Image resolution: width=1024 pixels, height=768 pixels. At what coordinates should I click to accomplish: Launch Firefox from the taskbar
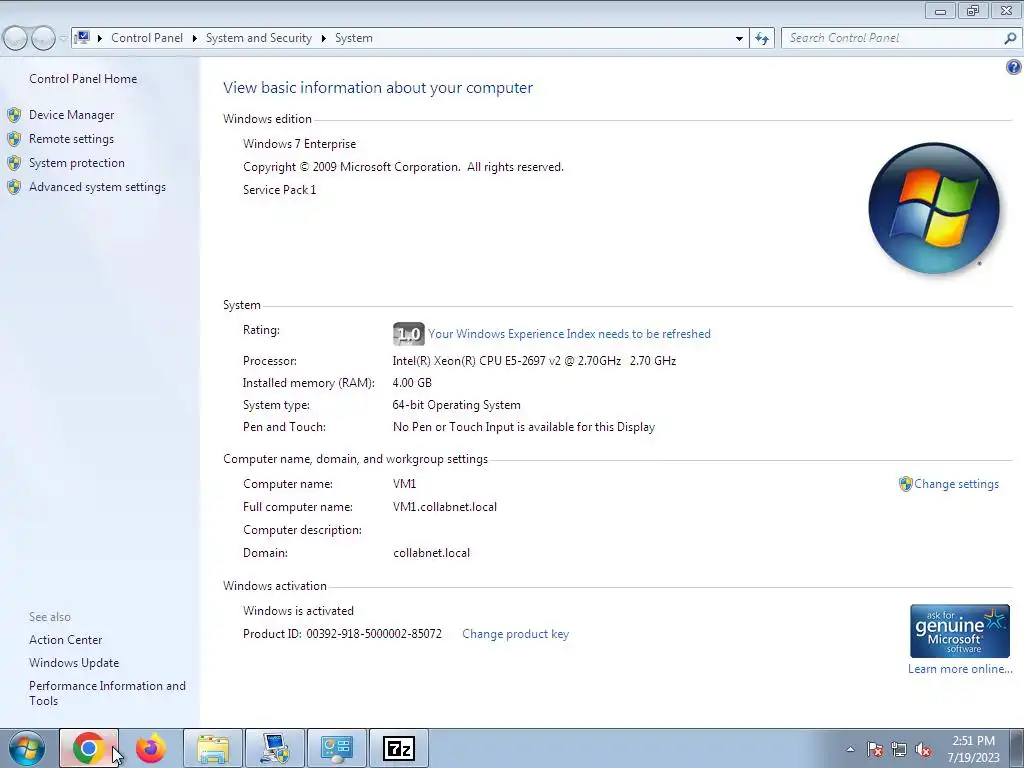click(x=150, y=748)
